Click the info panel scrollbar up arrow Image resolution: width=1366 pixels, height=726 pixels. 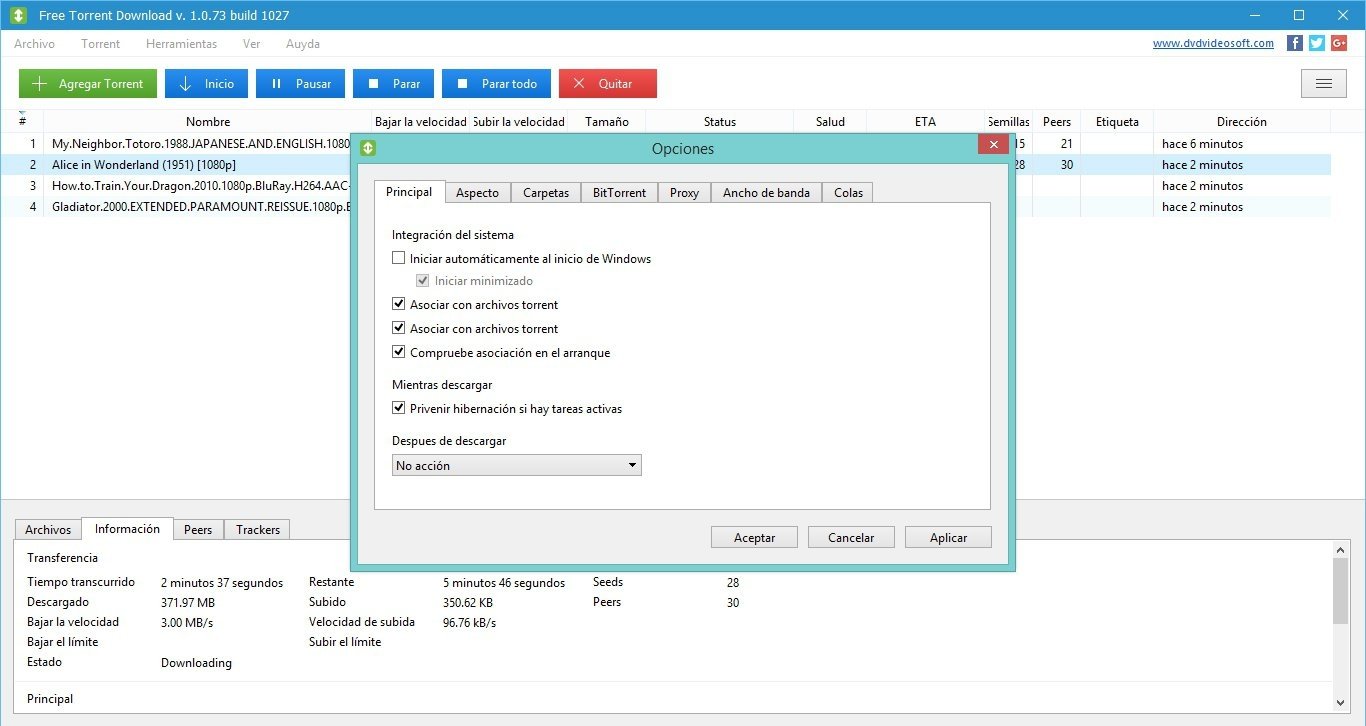[x=1341, y=549]
